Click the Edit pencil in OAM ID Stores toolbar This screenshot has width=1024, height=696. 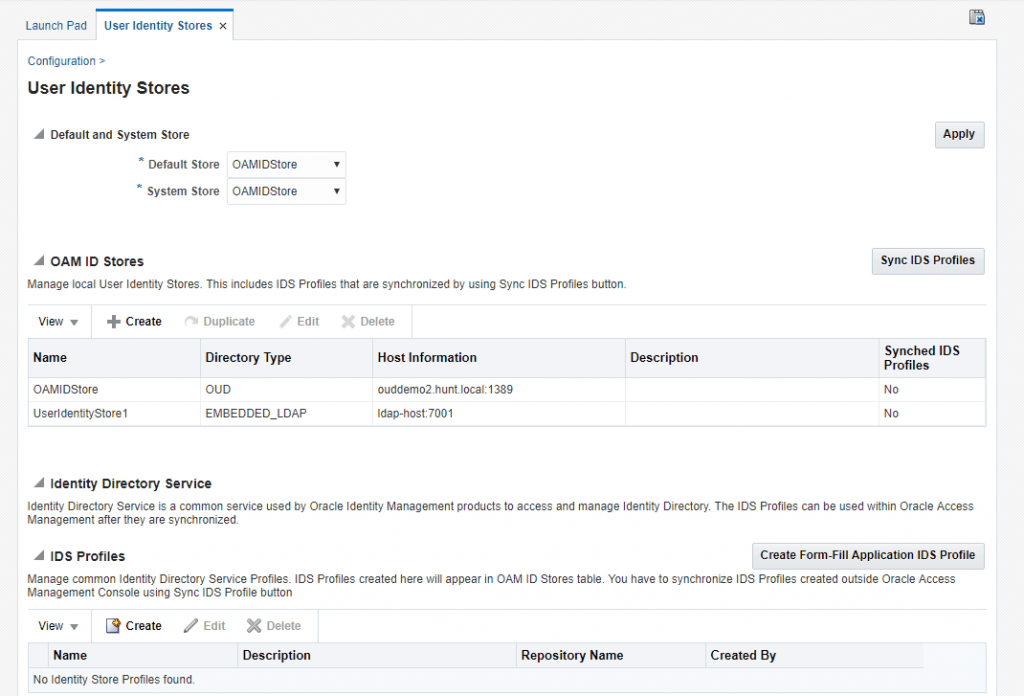pos(286,322)
